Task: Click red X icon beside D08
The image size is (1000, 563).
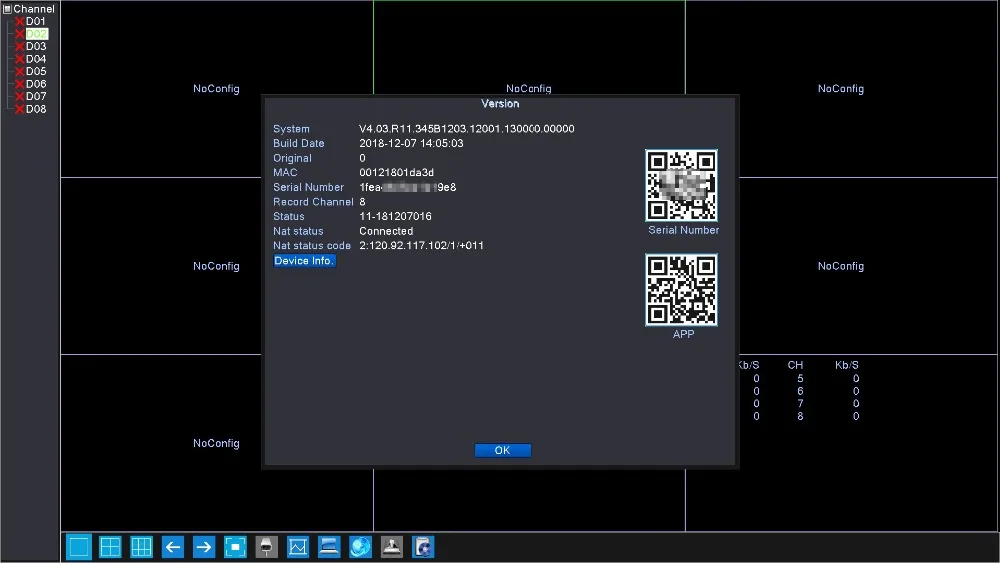Action: click(x=20, y=109)
